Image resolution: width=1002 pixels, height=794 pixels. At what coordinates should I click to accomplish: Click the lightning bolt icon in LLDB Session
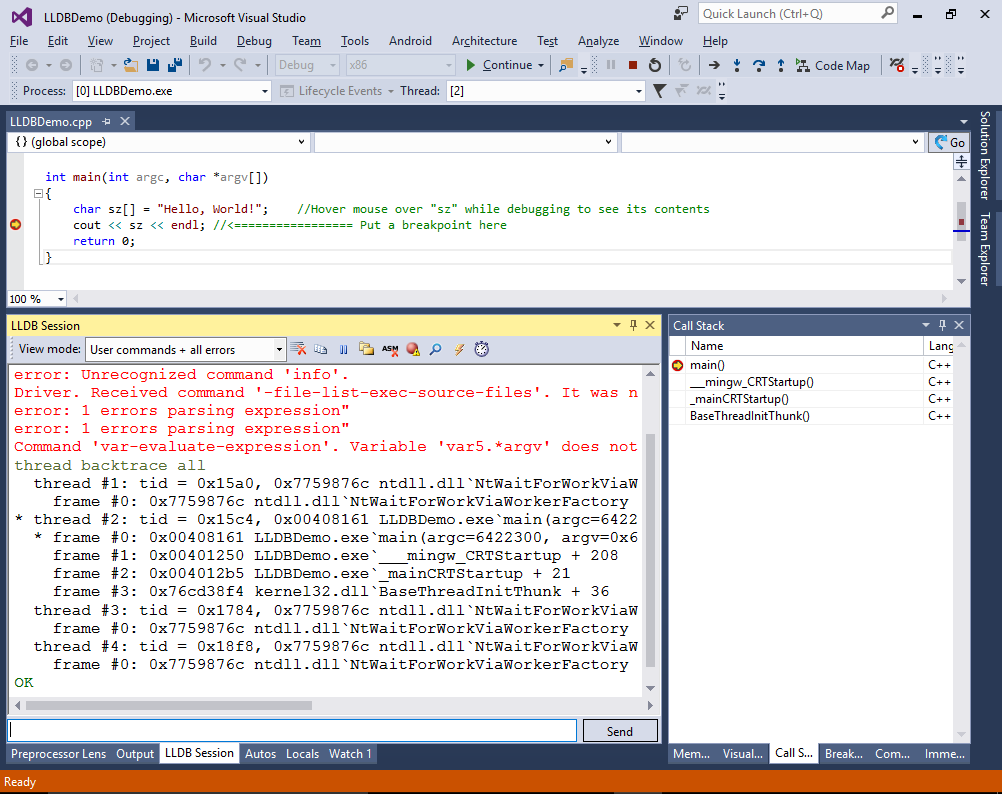click(x=459, y=349)
